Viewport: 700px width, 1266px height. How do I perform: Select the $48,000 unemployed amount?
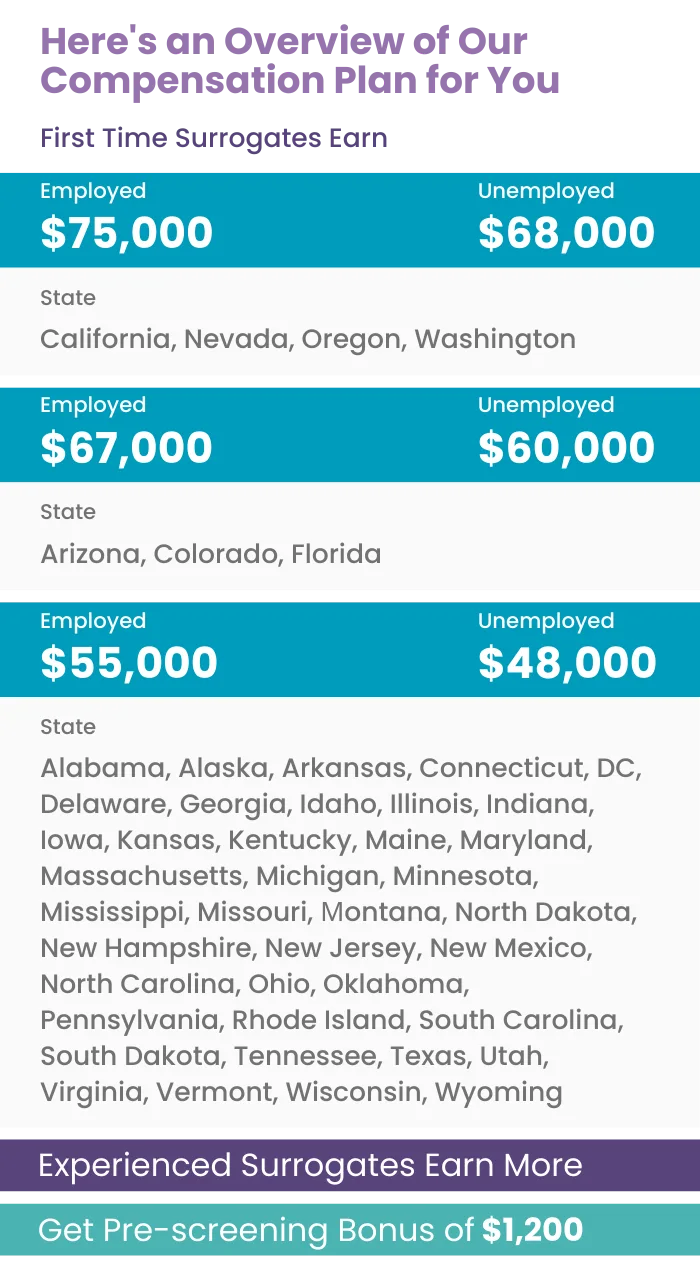[567, 663]
